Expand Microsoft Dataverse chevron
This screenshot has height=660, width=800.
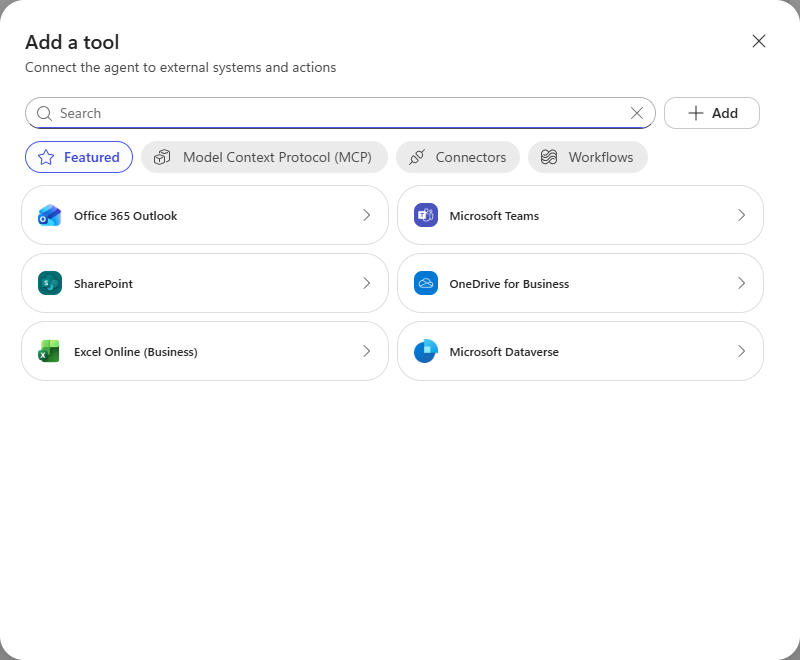click(x=741, y=351)
